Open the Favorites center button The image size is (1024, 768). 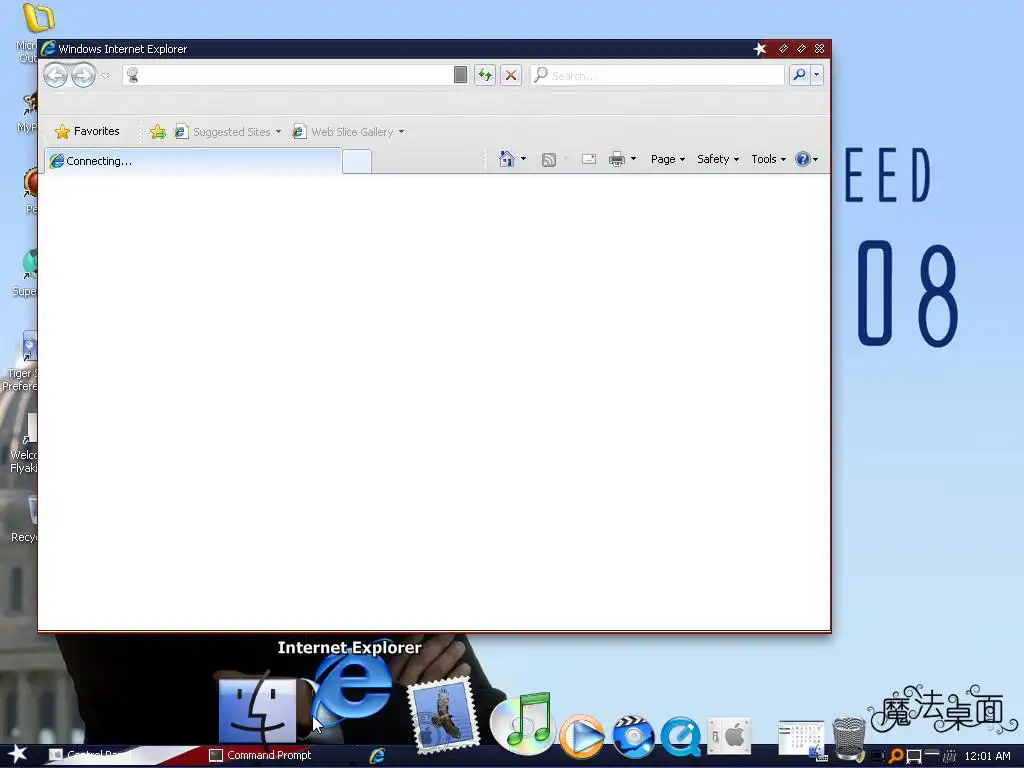pos(88,131)
